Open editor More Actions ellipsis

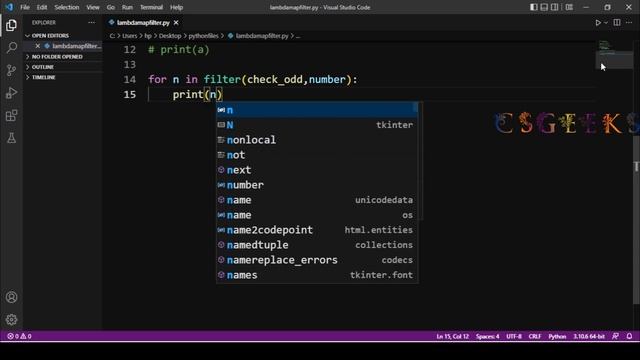[x=629, y=23]
